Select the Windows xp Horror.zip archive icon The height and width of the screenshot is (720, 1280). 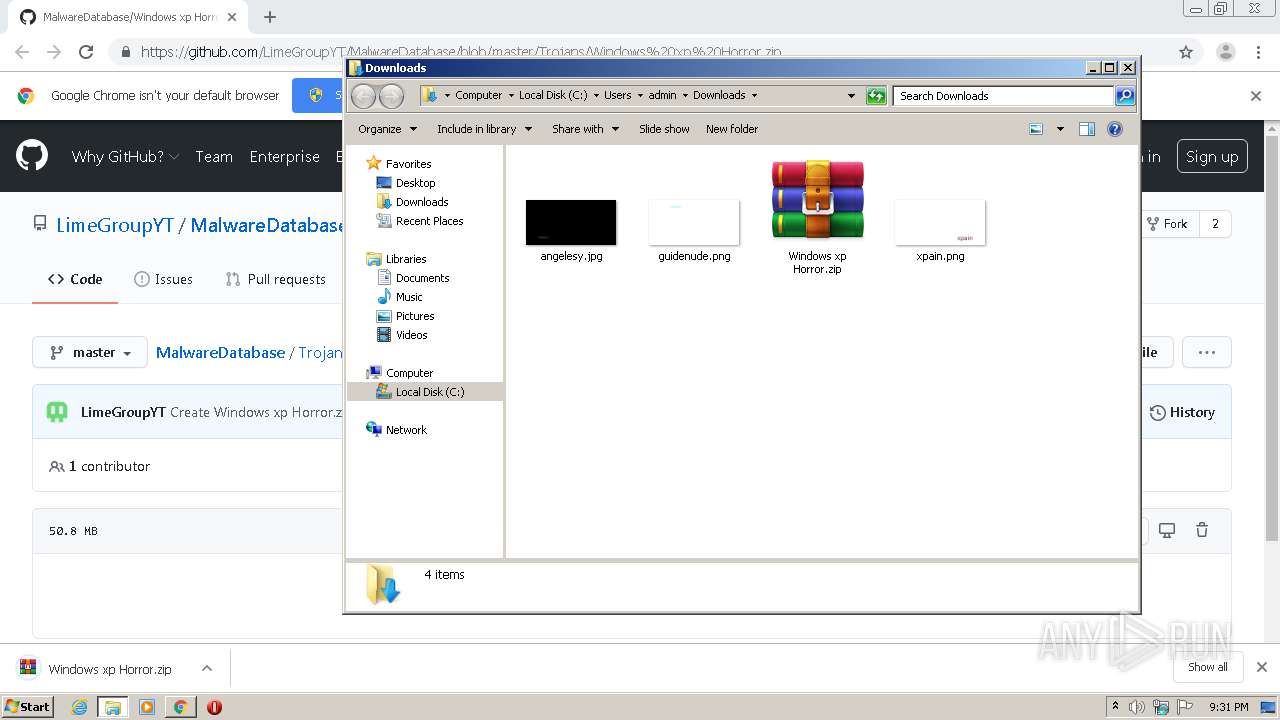[817, 200]
